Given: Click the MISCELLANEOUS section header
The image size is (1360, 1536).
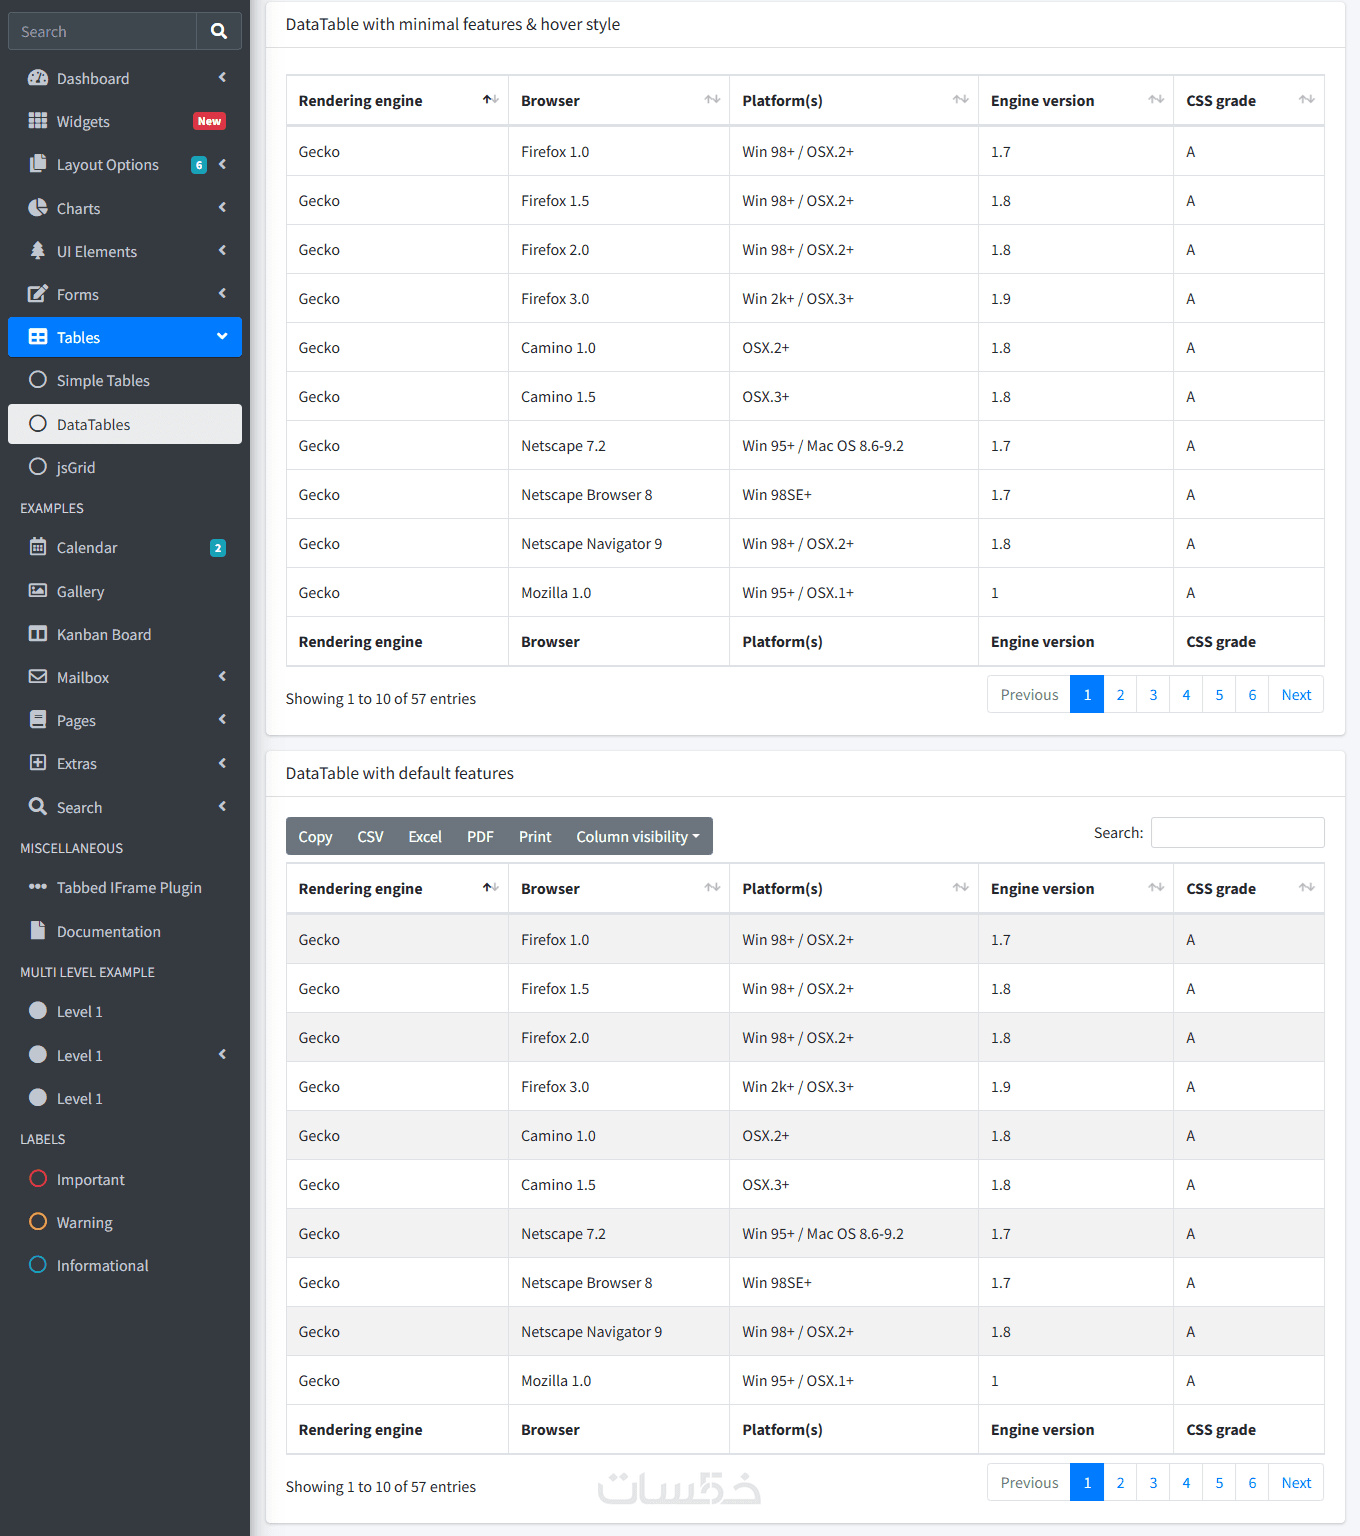Looking at the screenshot, I should coord(72,848).
